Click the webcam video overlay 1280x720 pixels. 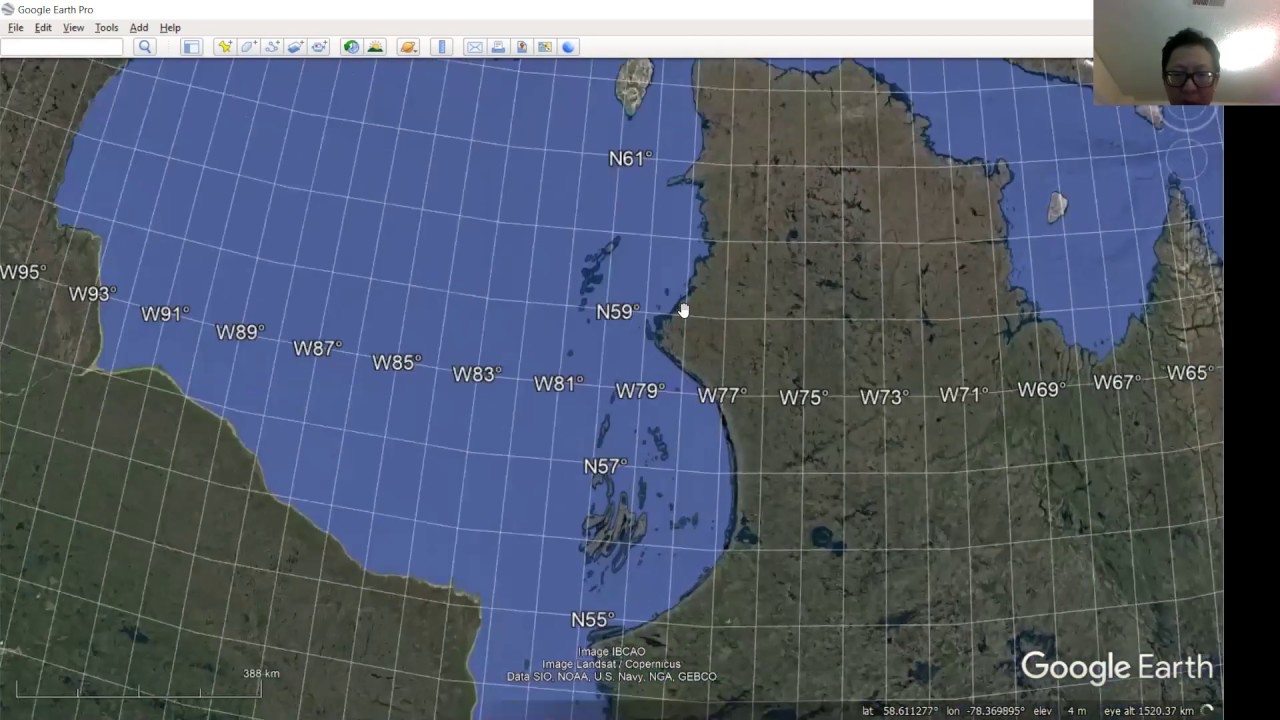pos(1186,52)
